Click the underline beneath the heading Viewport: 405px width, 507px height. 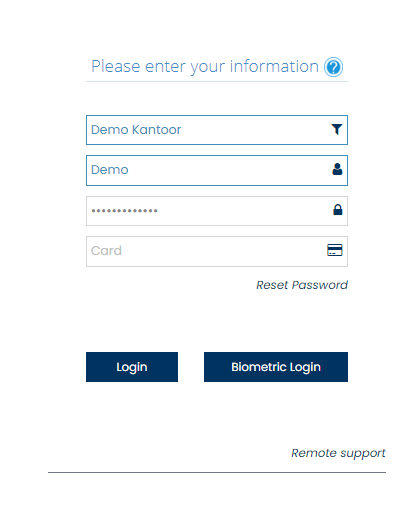(217, 81)
